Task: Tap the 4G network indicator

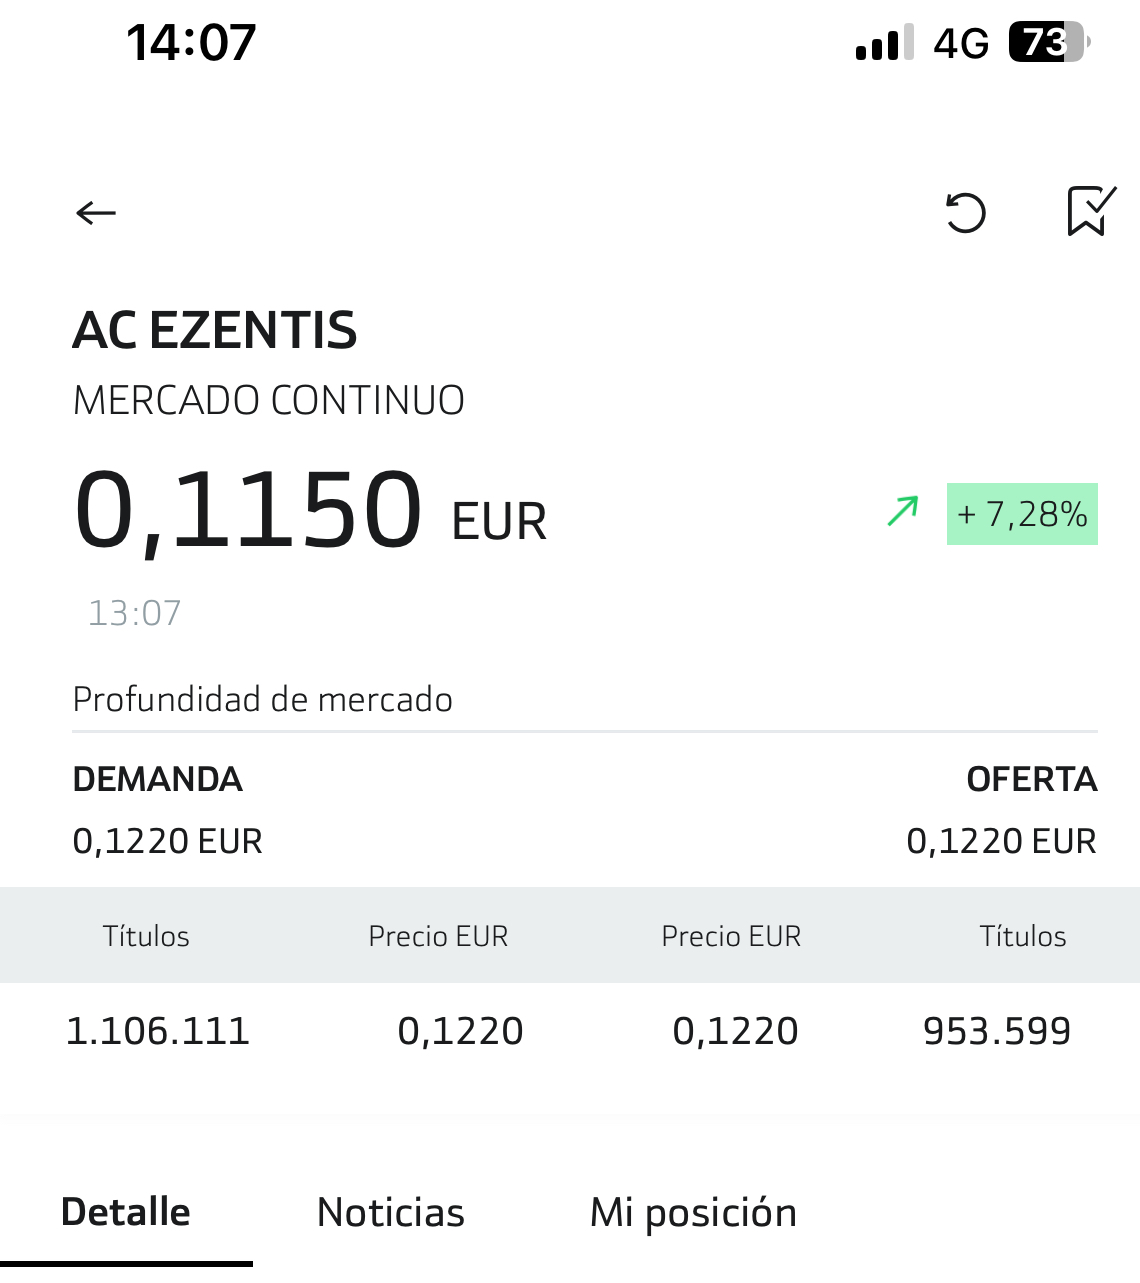Action: pos(961,44)
